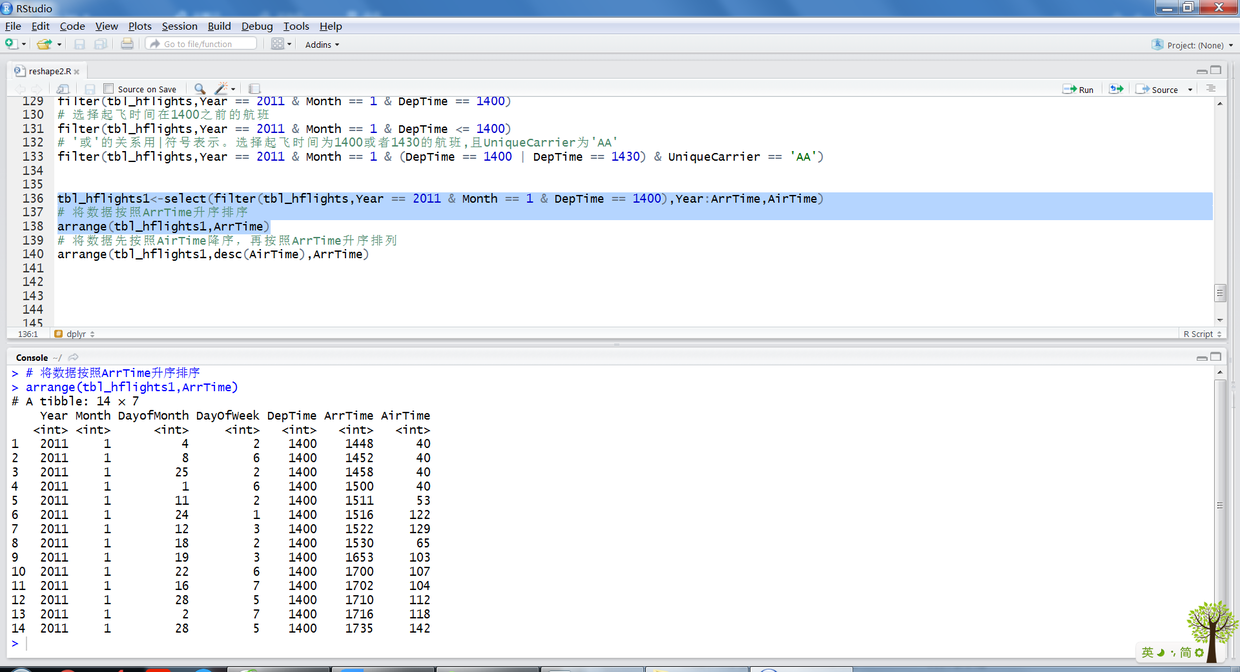Click code line 140 arrange desc(AirTime)
Image resolution: width=1240 pixels, height=672 pixels.
[x=212, y=254]
